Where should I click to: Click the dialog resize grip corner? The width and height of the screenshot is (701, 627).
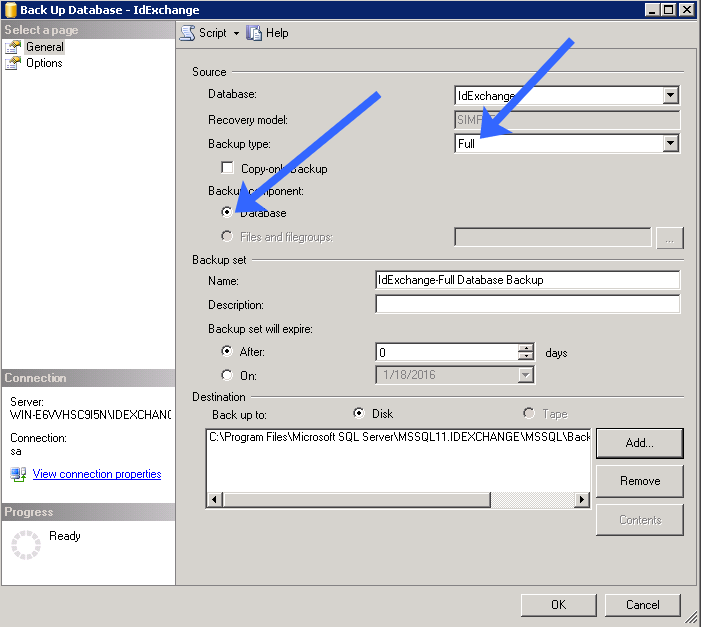(x=691, y=617)
